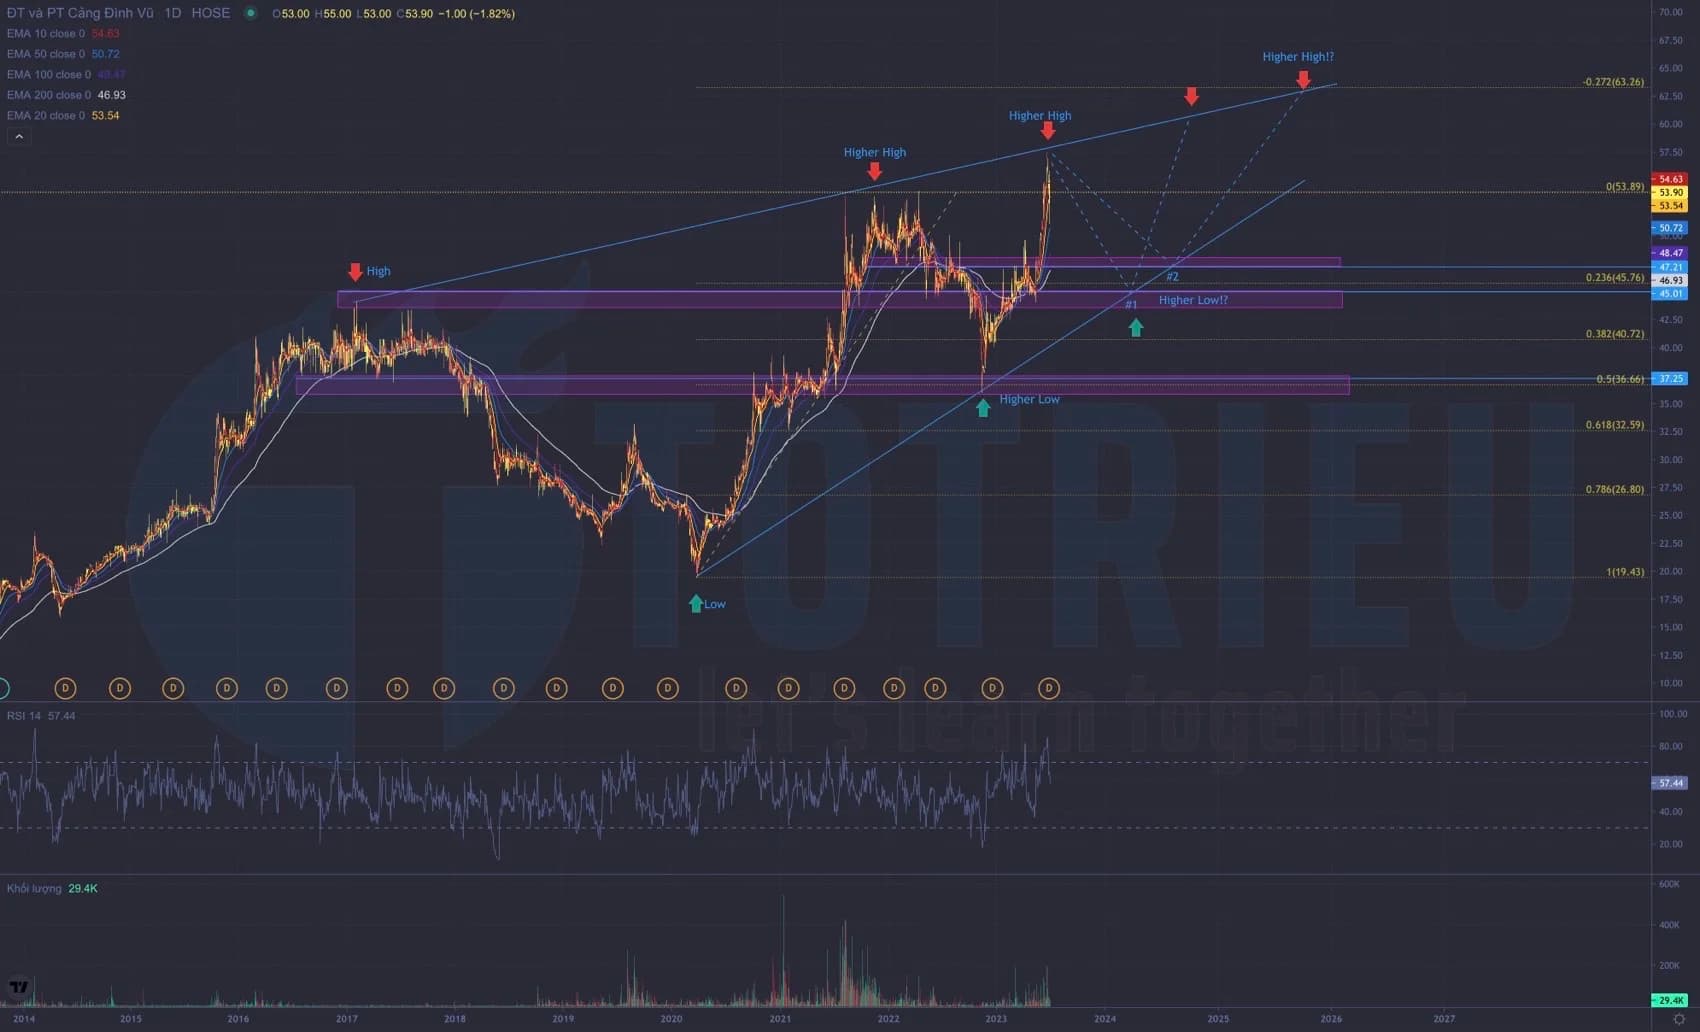Screen dimensions: 1700x1032
Task: Open the 1D interval selector
Action: 173,13
